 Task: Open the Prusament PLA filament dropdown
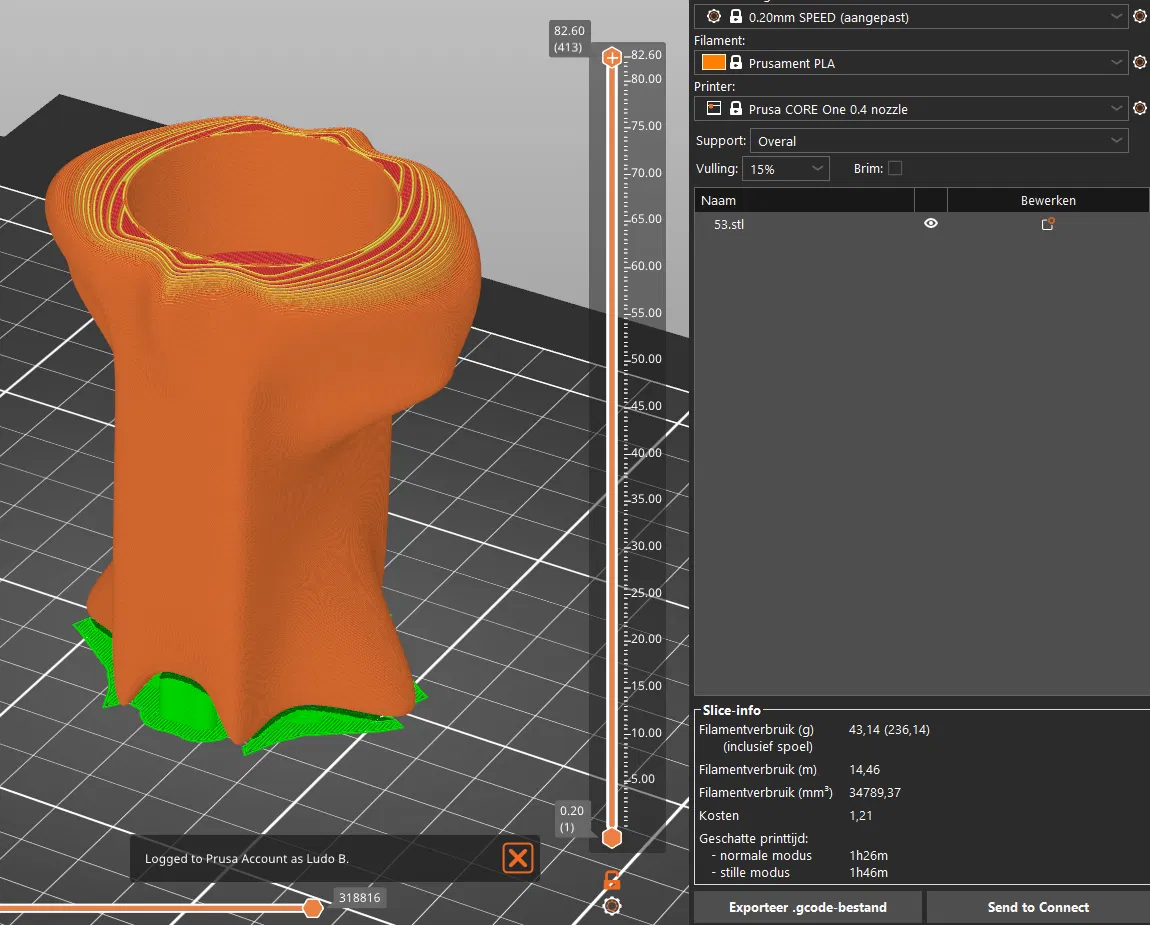click(x=910, y=63)
